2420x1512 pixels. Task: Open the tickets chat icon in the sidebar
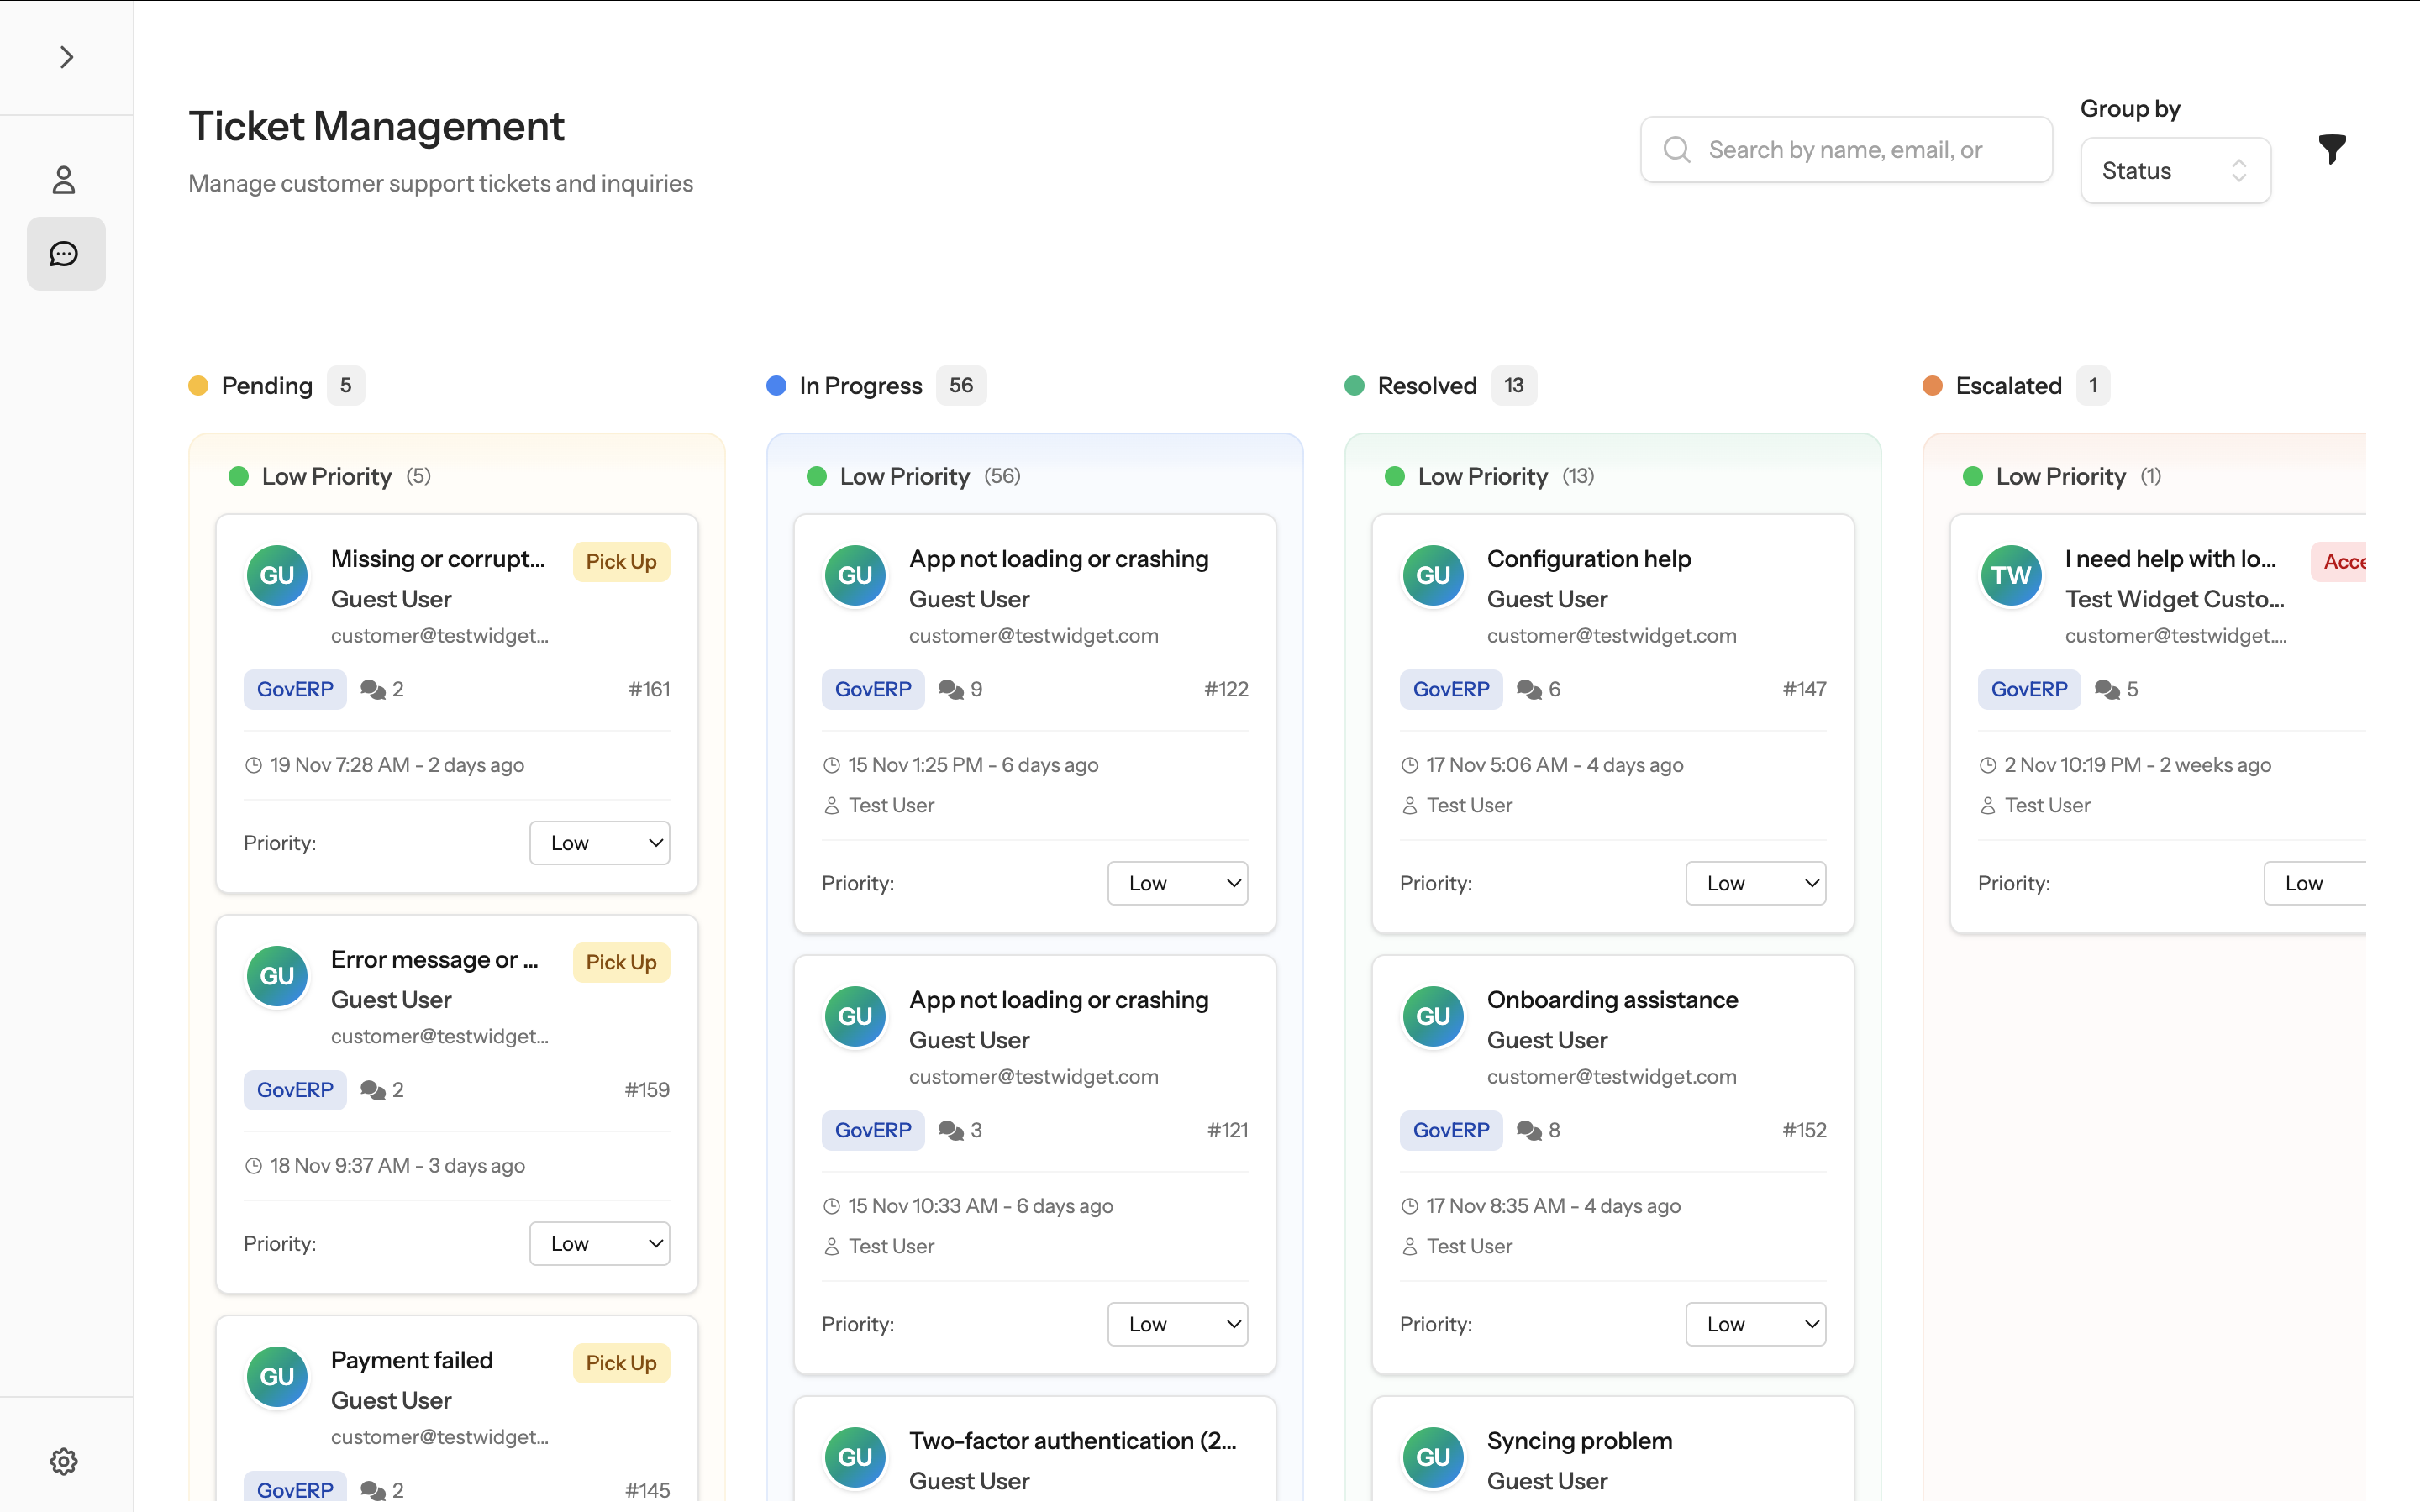click(x=65, y=253)
